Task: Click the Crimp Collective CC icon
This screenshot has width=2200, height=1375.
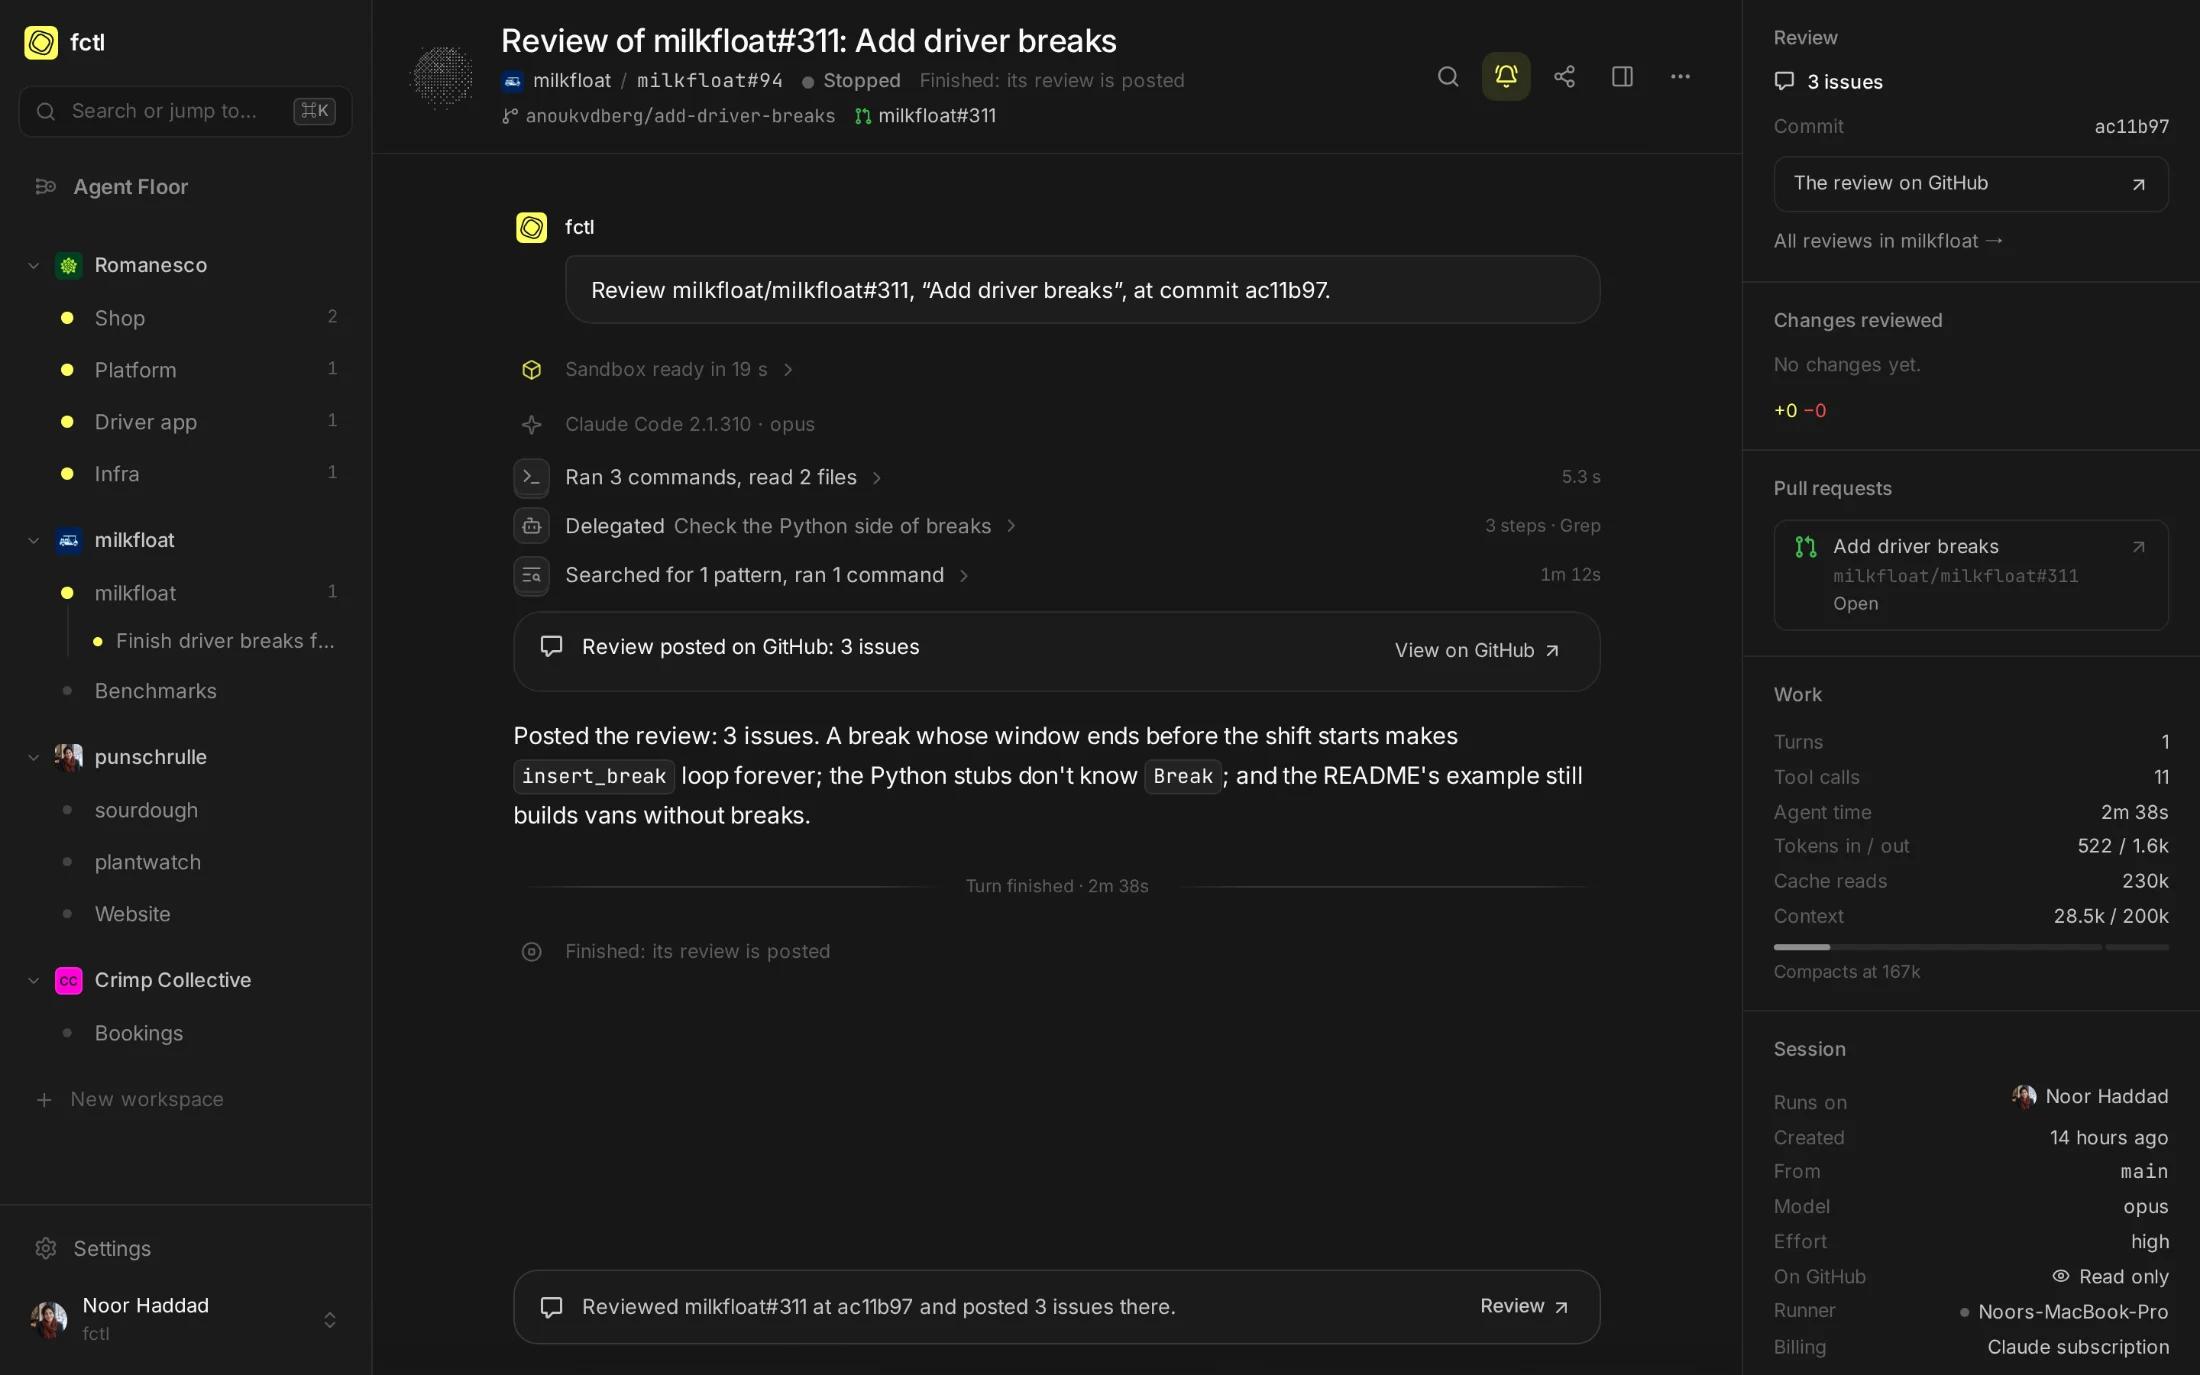Action: [68, 980]
